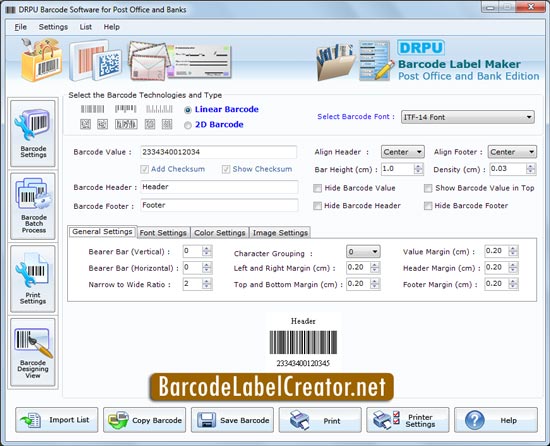
Task: Select third linear barcode sample icon
Action: tap(159, 109)
